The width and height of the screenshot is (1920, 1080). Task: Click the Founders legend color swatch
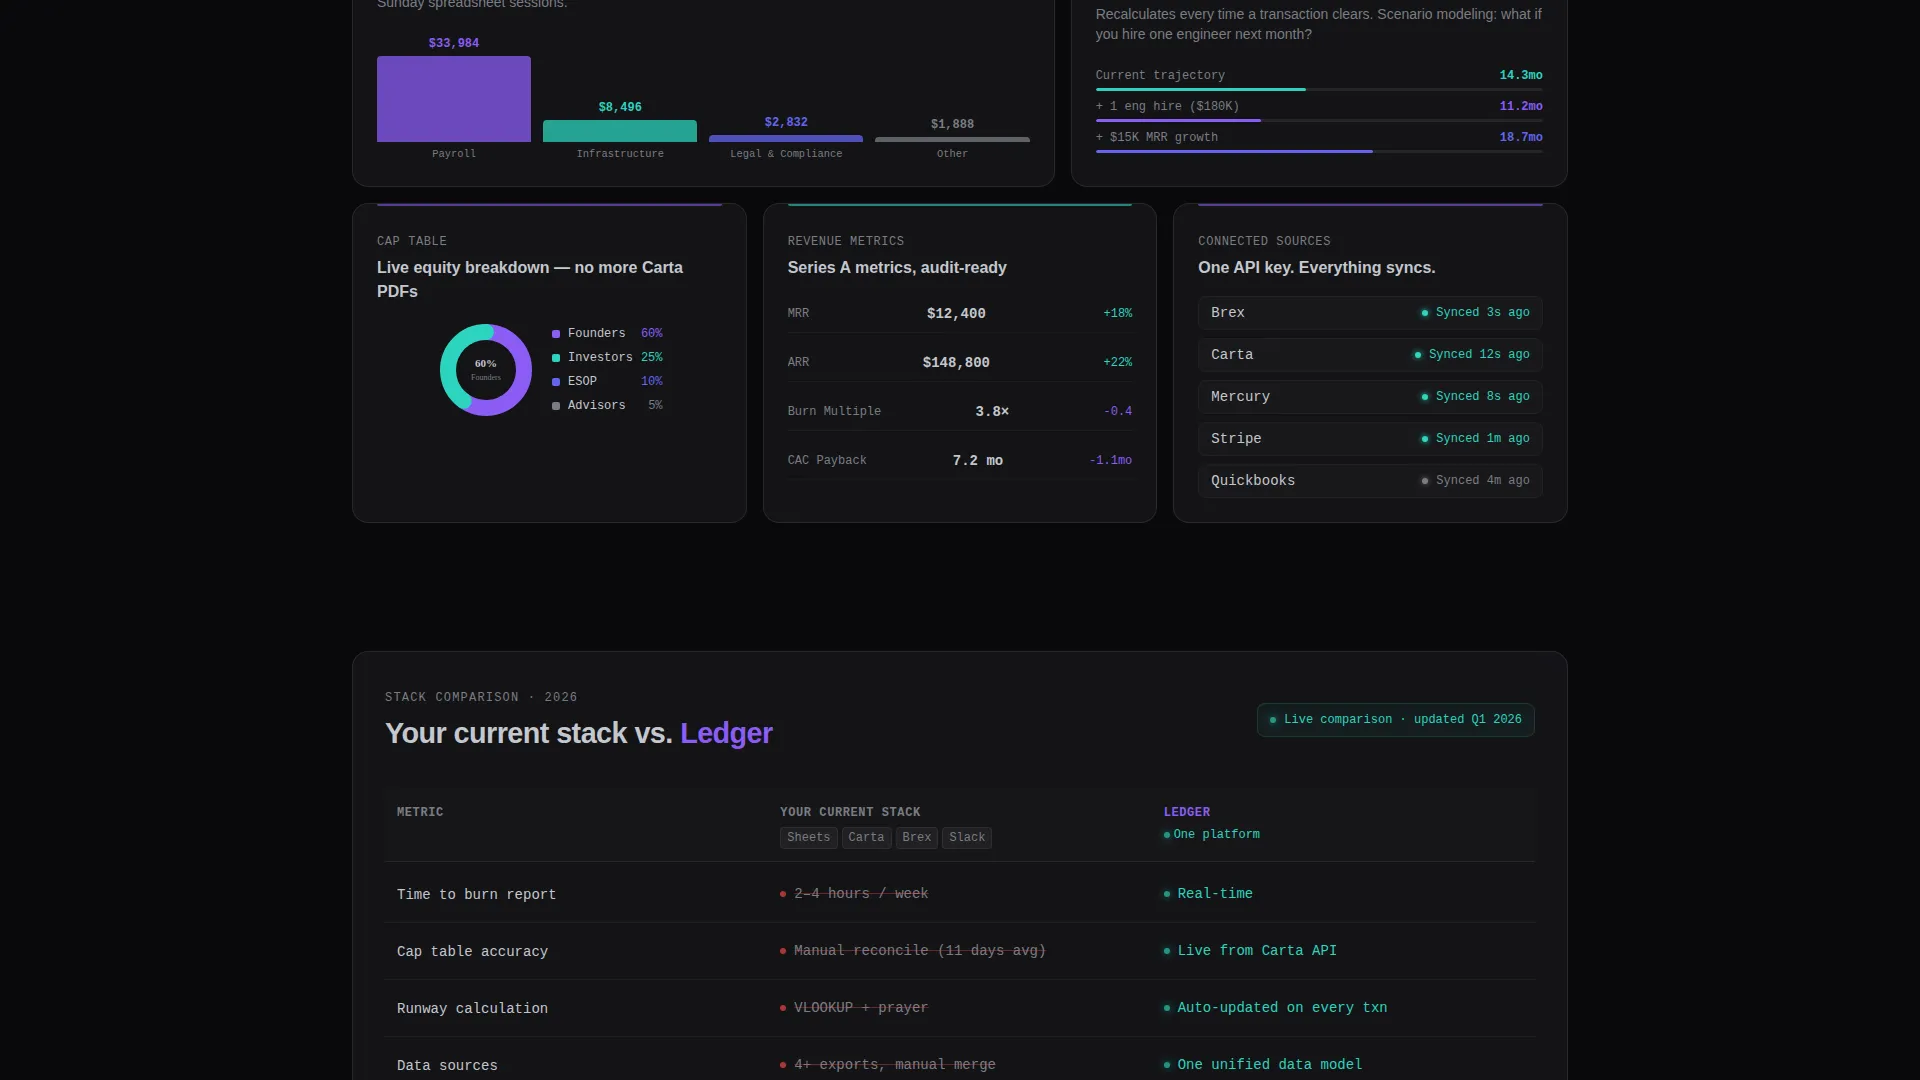click(x=556, y=334)
